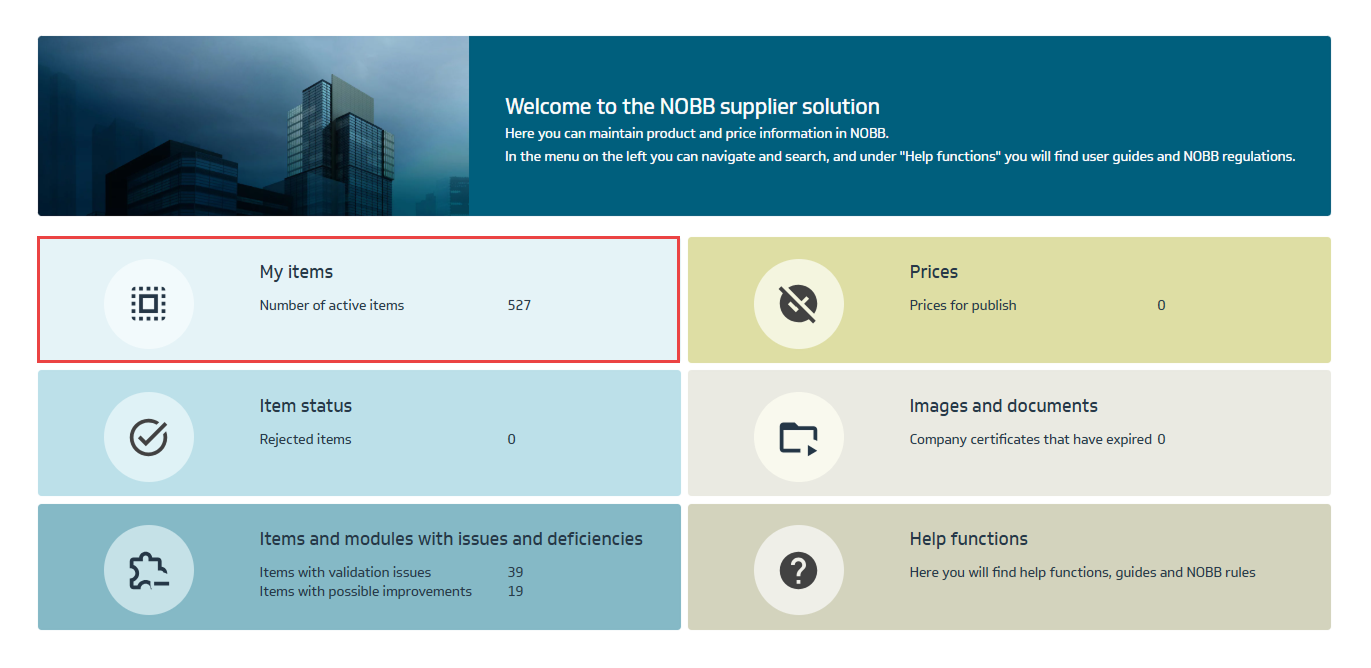Open Images and documents heading
The image size is (1371, 668).
(x=1003, y=406)
